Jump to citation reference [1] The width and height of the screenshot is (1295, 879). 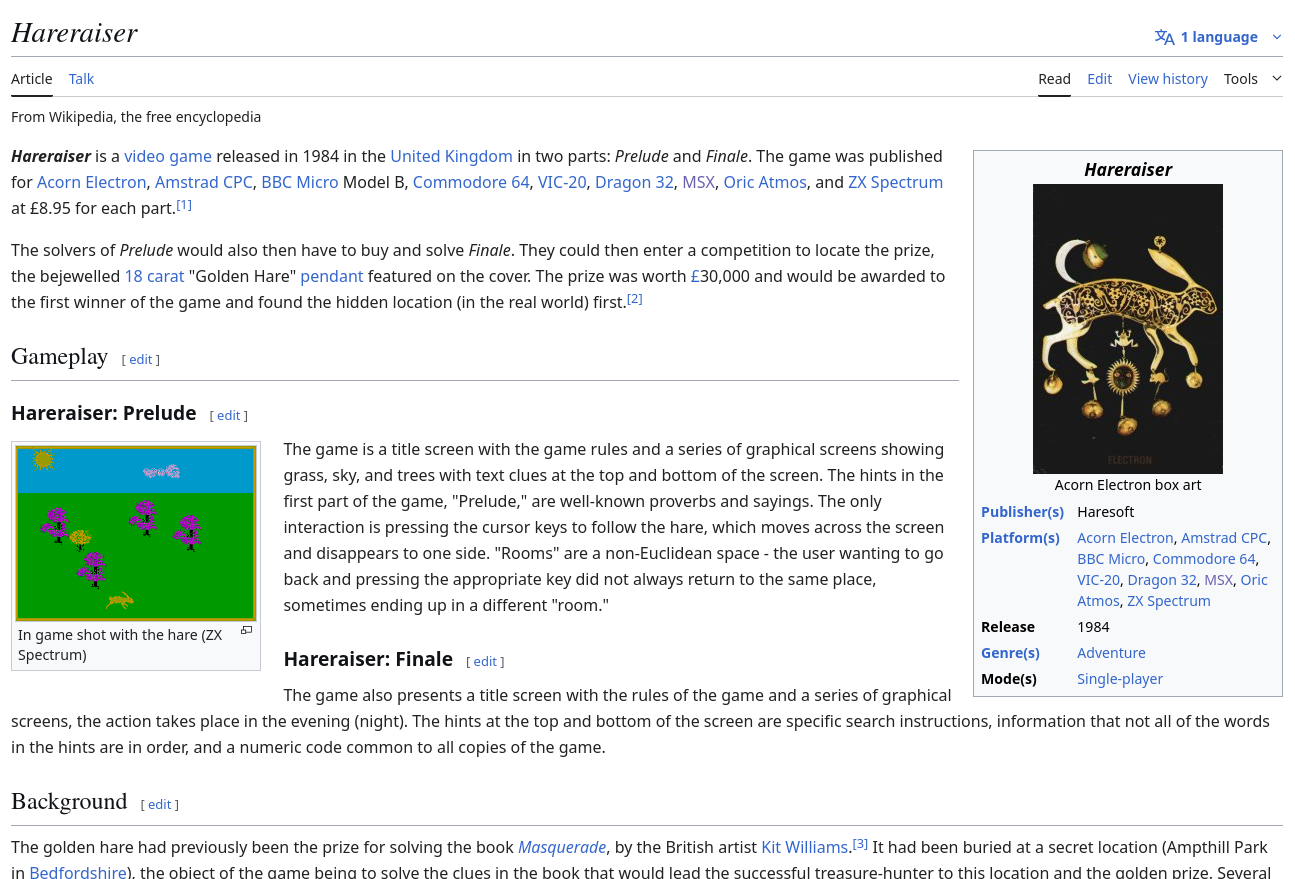click(184, 205)
